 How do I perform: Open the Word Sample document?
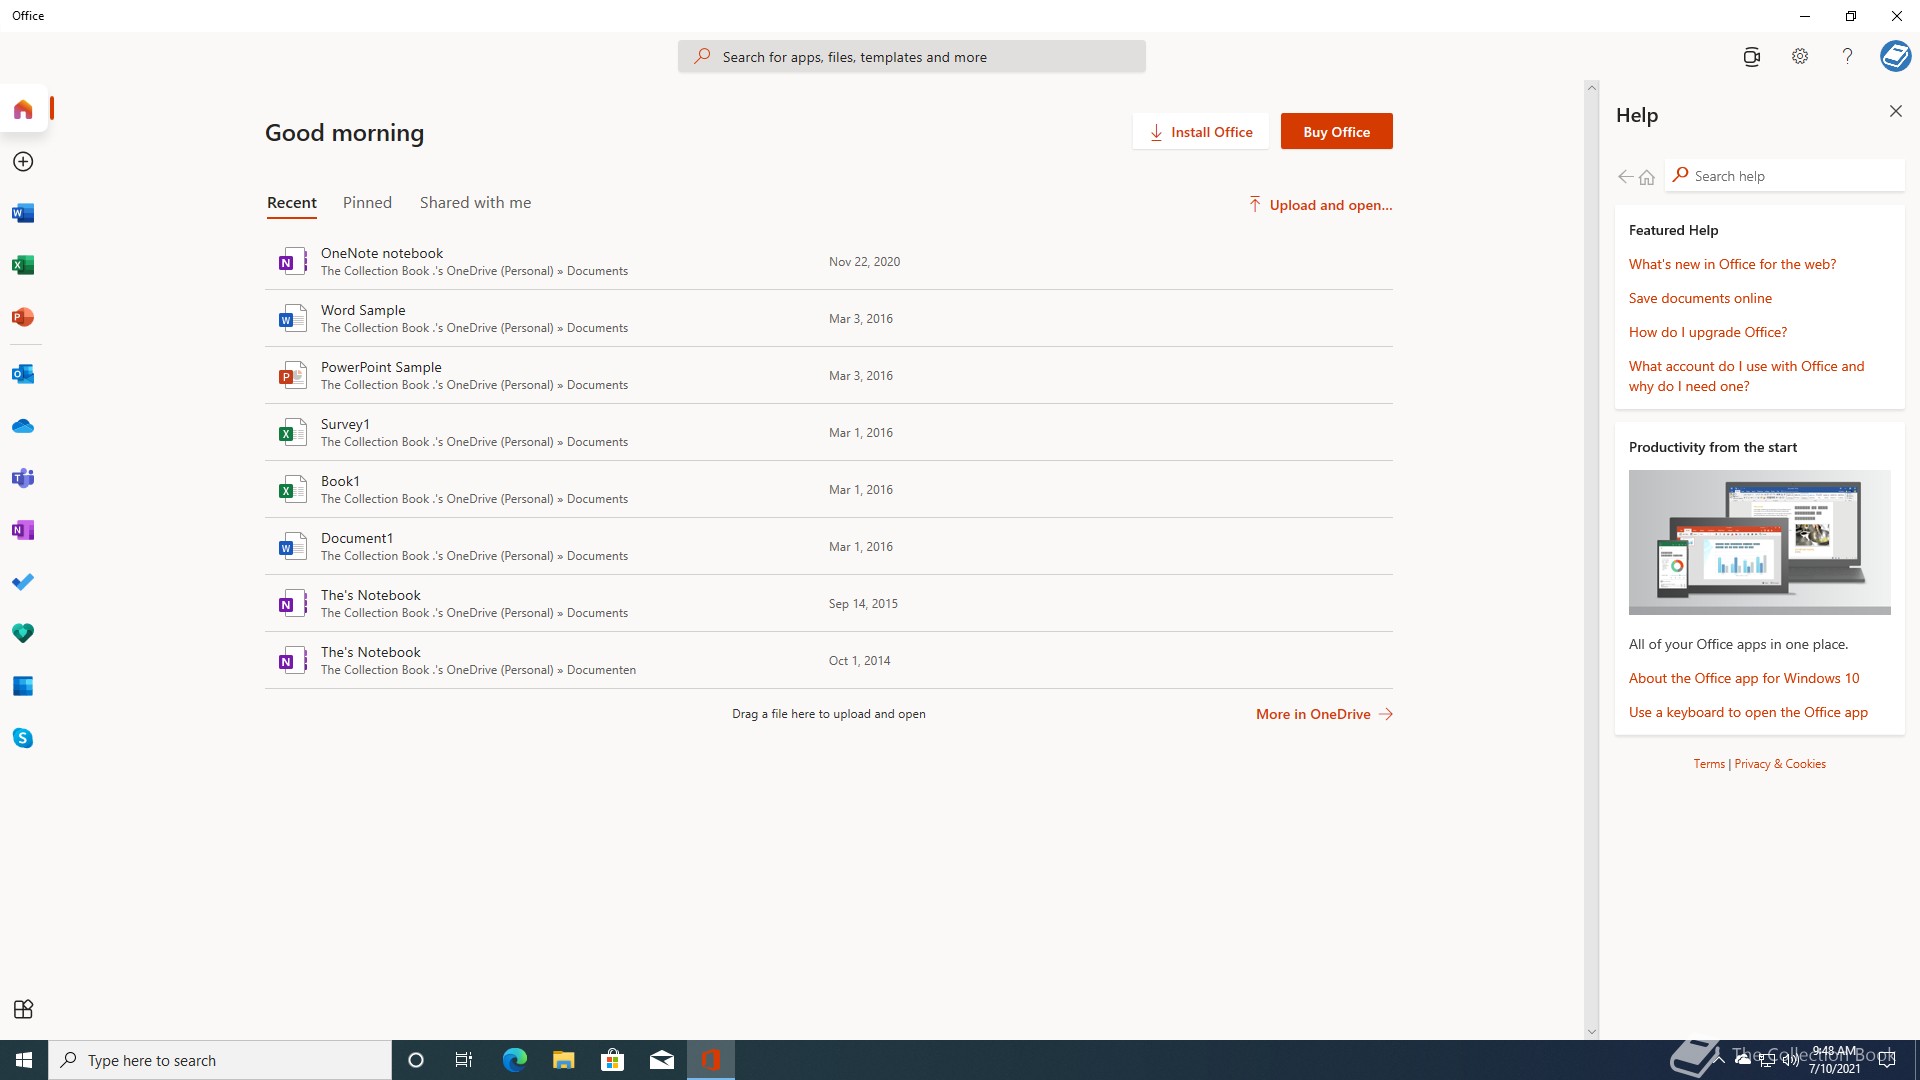828,319
